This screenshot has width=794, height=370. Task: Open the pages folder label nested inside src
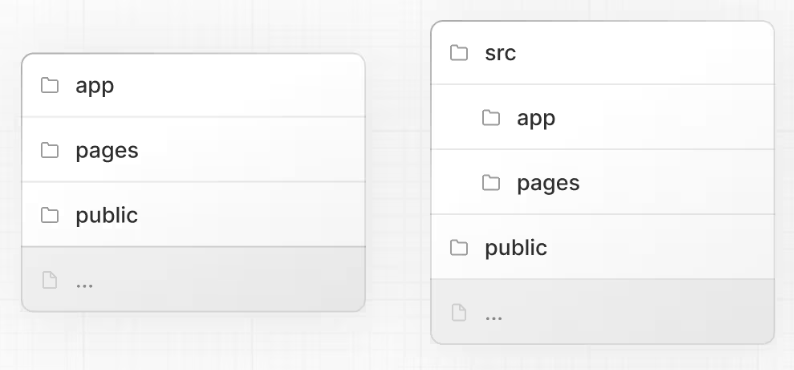point(548,184)
